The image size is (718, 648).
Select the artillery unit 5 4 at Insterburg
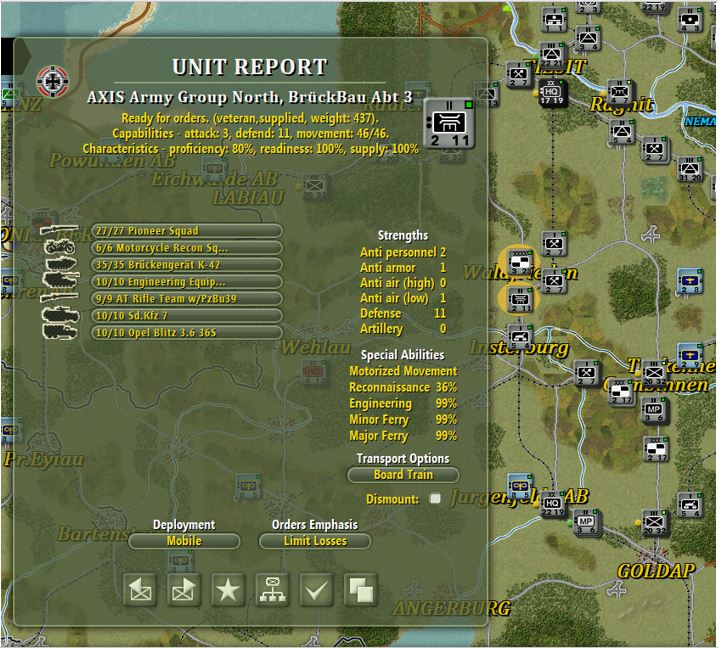coord(520,338)
